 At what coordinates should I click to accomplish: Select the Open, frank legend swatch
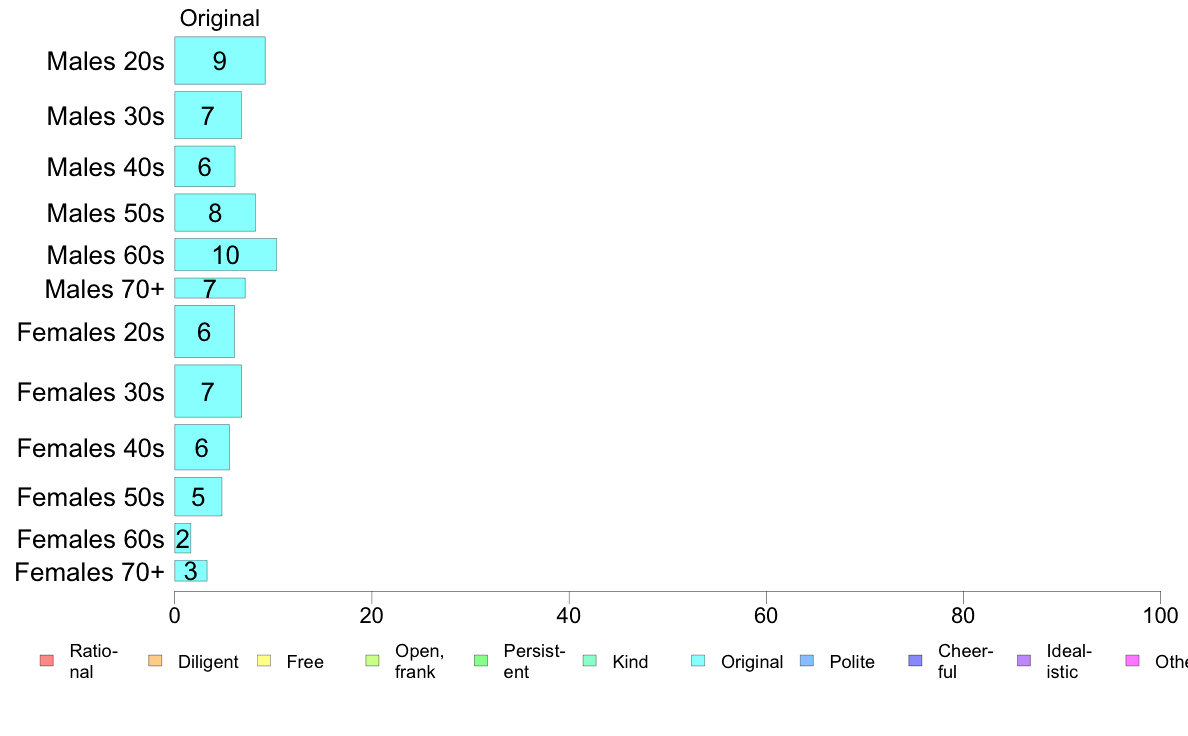pyautogui.click(x=372, y=661)
